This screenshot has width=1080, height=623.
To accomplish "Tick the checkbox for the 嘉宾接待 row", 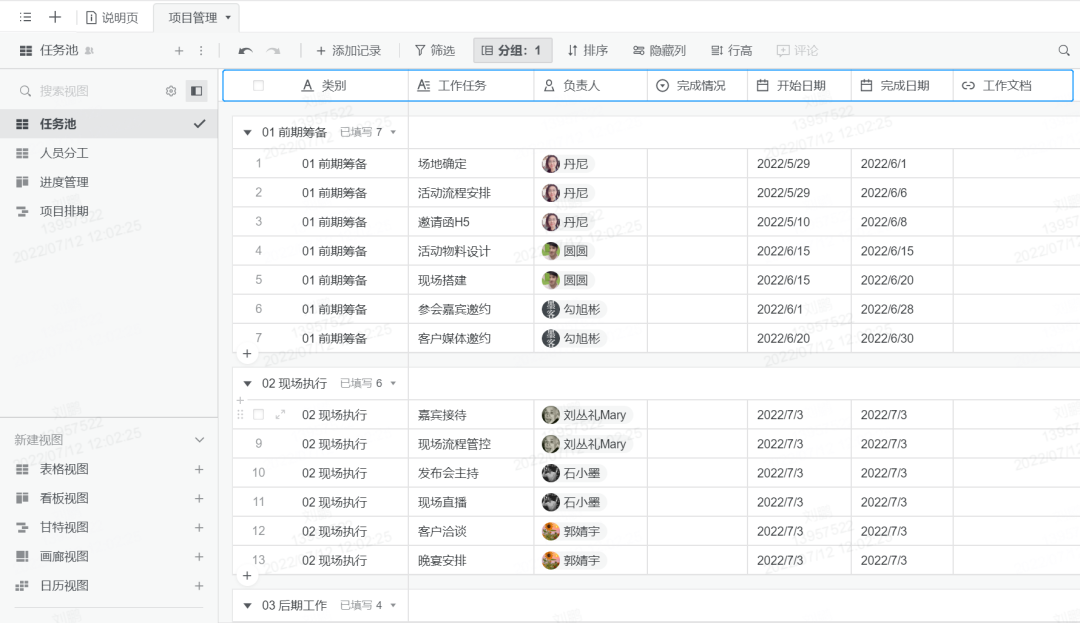I will 260,414.
